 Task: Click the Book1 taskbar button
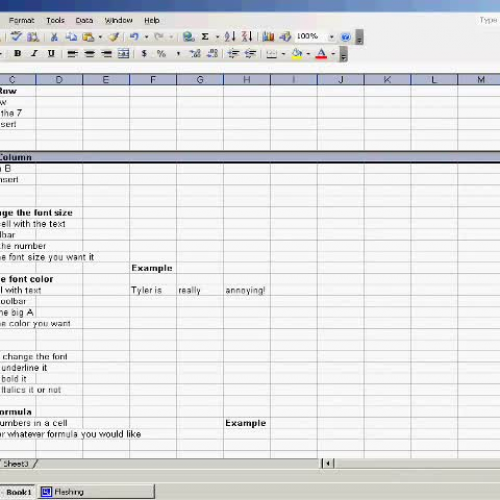tap(17, 492)
